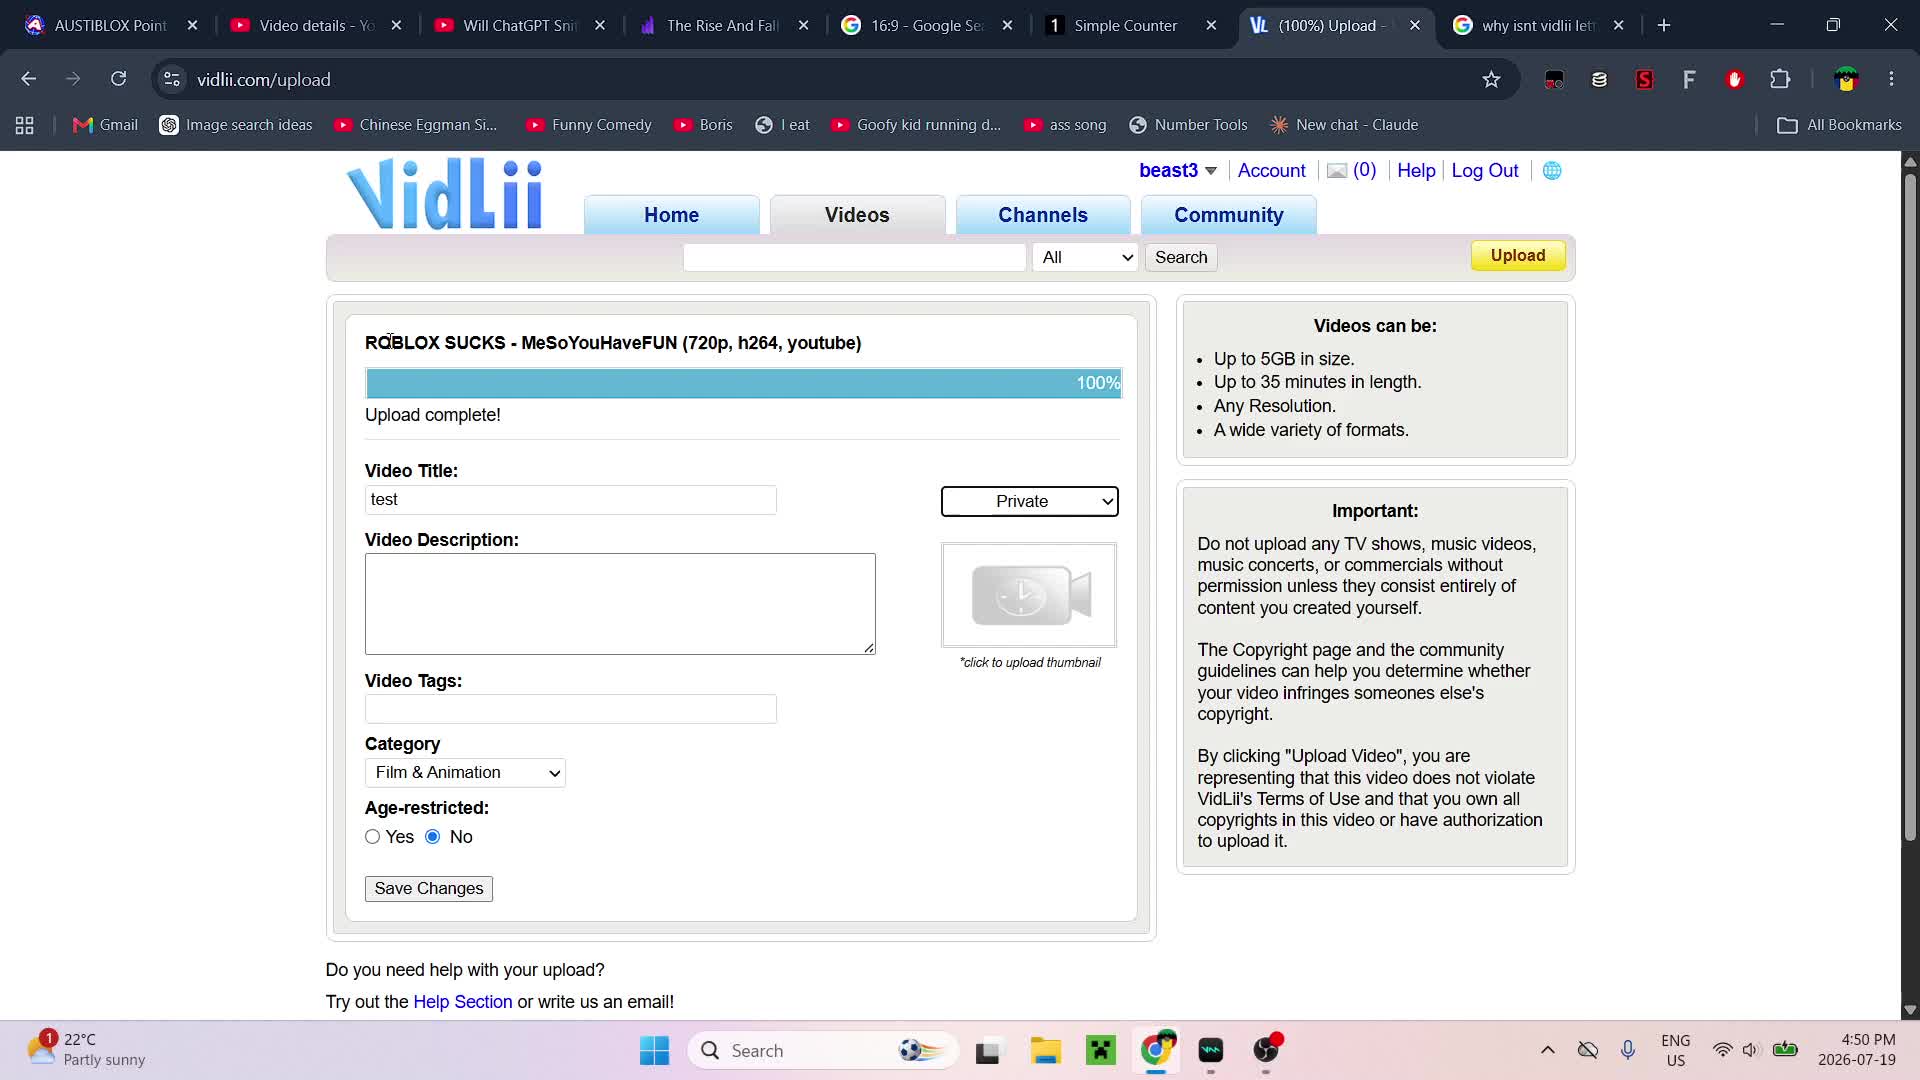Open the weather widget
The image size is (1920, 1080).
coord(85,1050)
